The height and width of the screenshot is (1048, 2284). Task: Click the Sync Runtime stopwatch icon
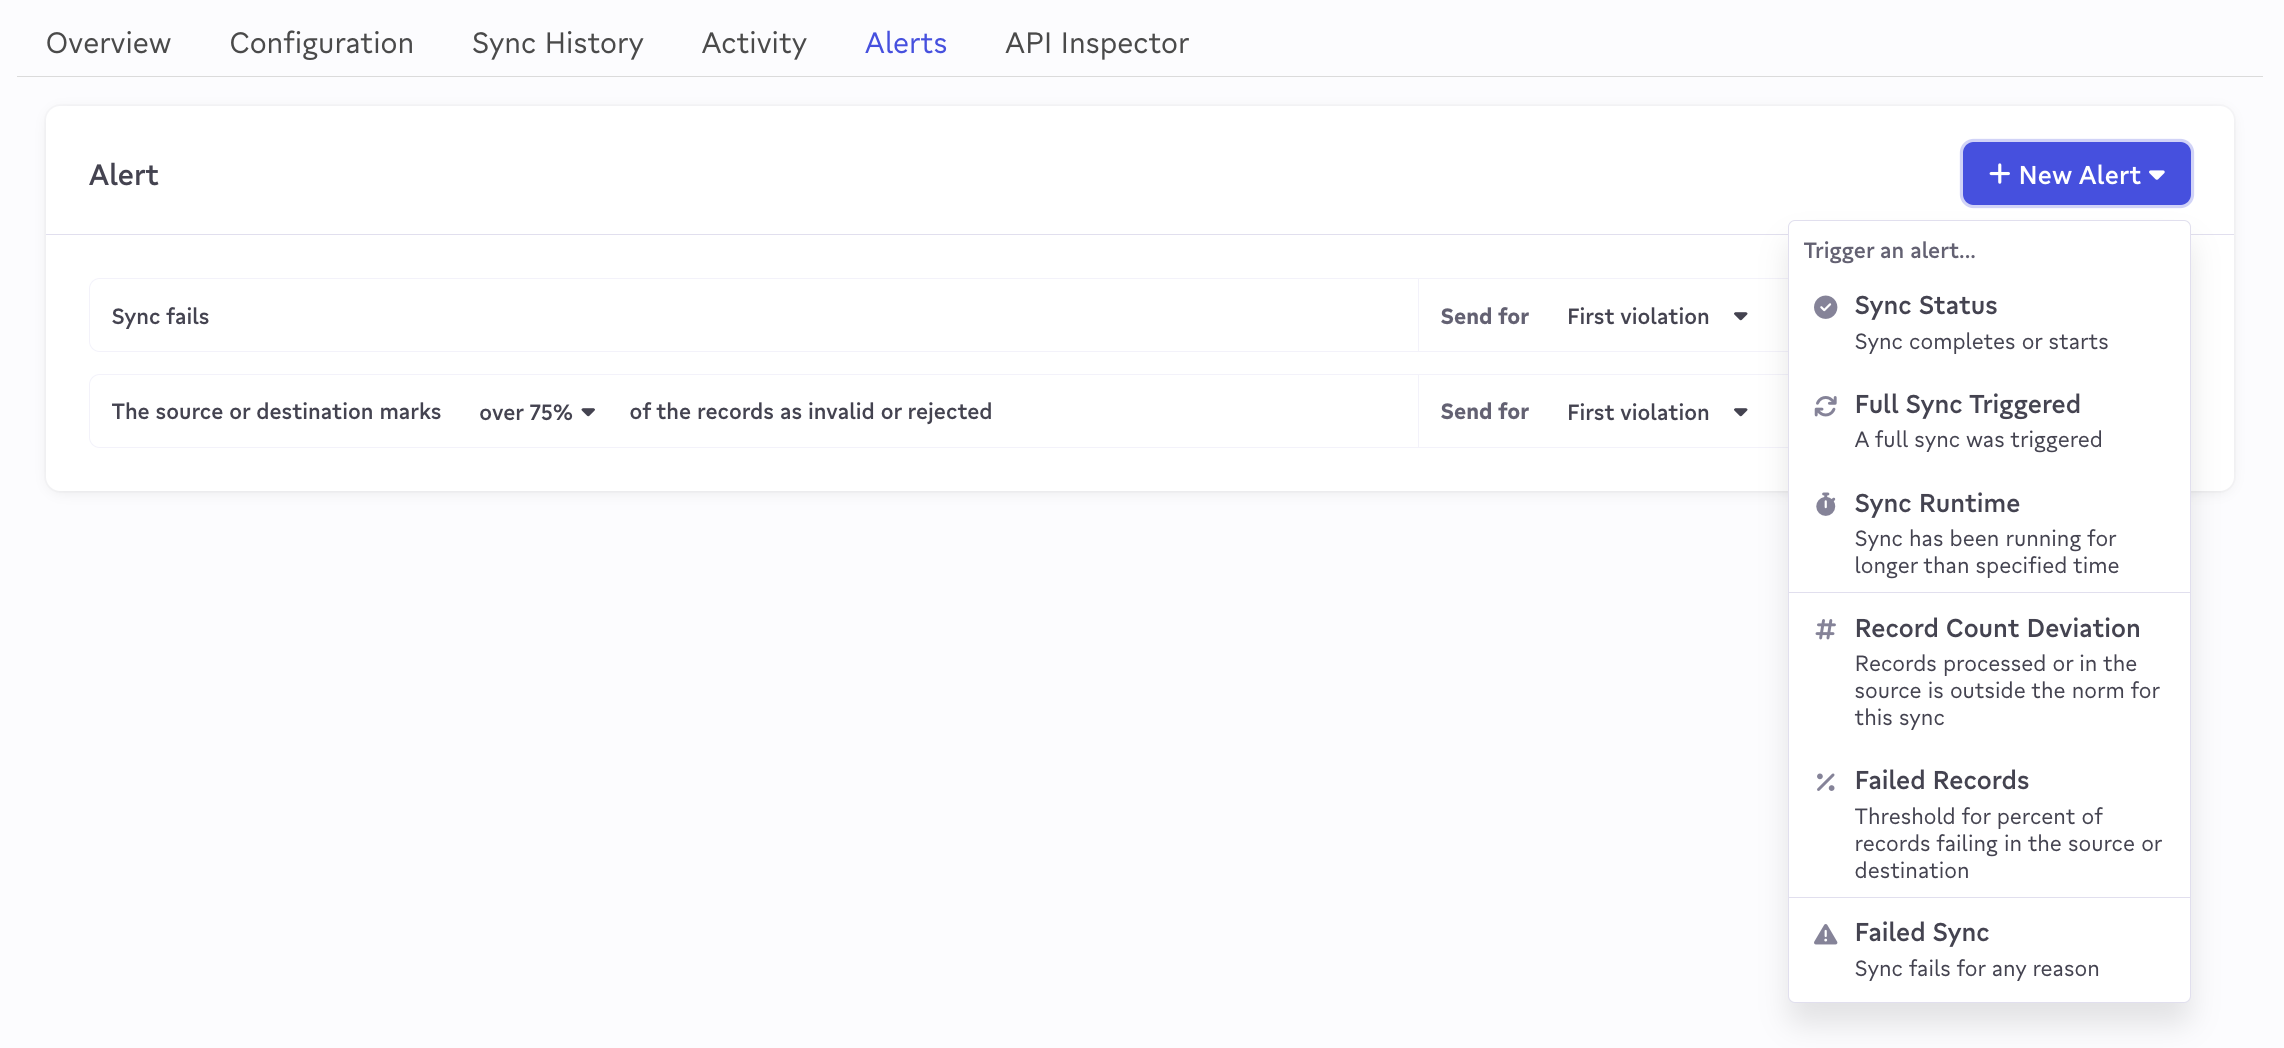point(1825,504)
